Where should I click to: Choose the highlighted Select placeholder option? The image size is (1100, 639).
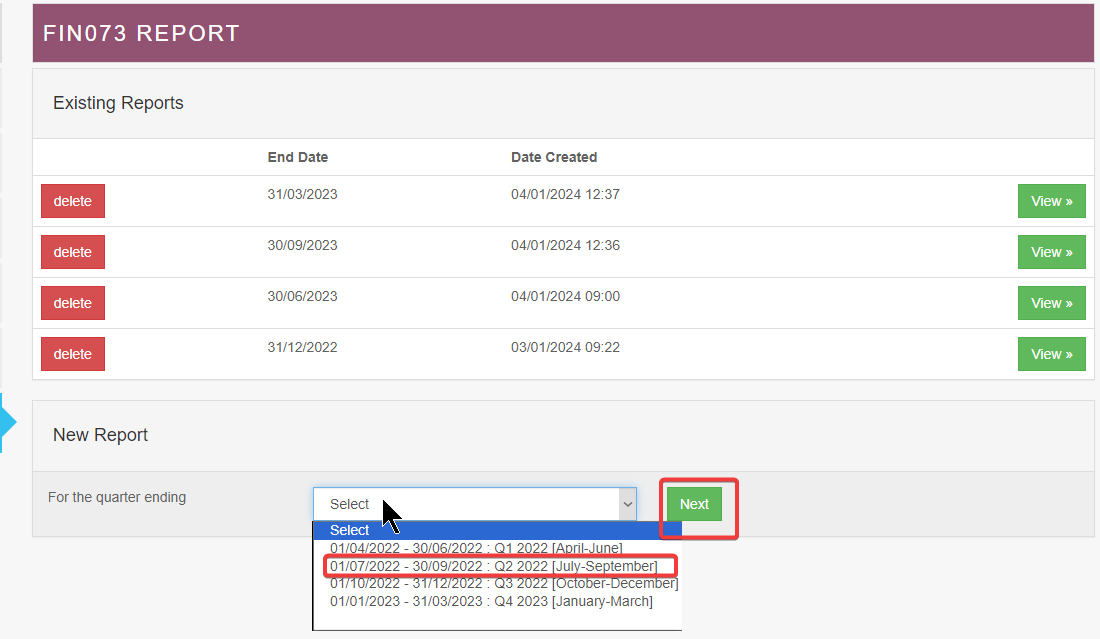point(350,530)
